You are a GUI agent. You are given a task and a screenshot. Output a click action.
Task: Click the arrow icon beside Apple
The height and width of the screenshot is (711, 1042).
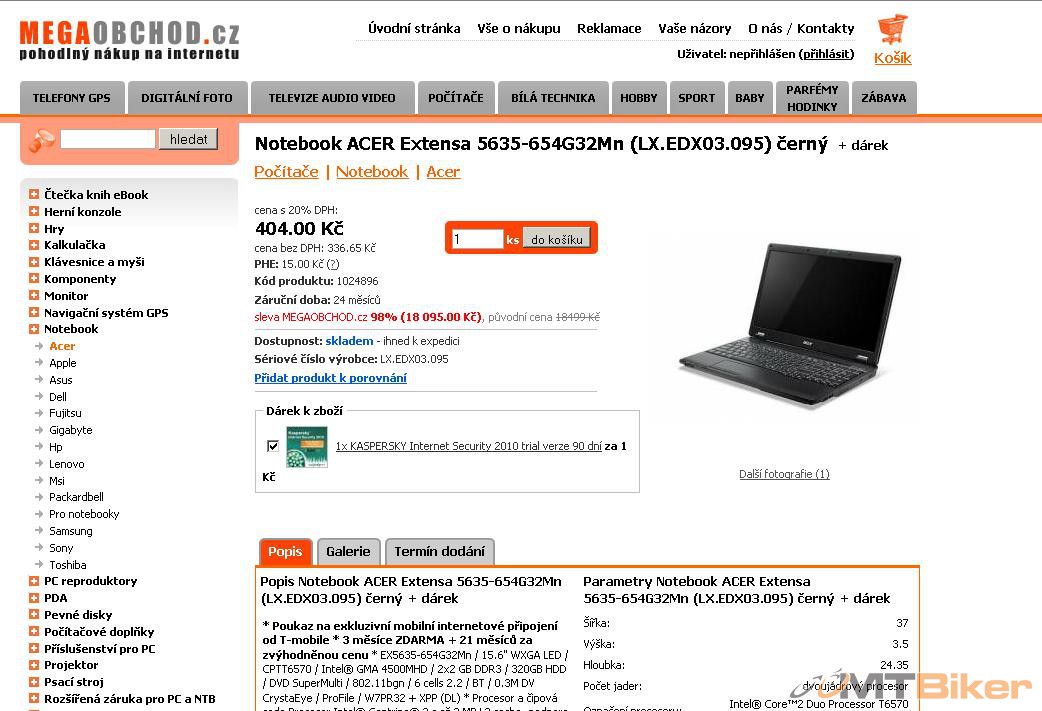tap(39, 363)
